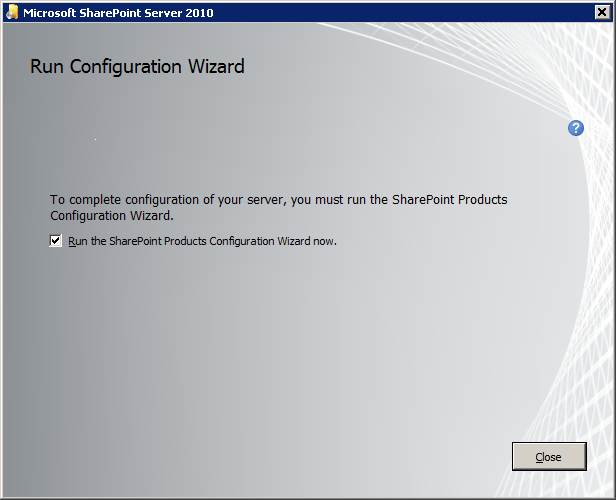Viewport: 616px width, 500px height.
Task: Click the underlined 'C' on the Close button
Action: click(539, 457)
